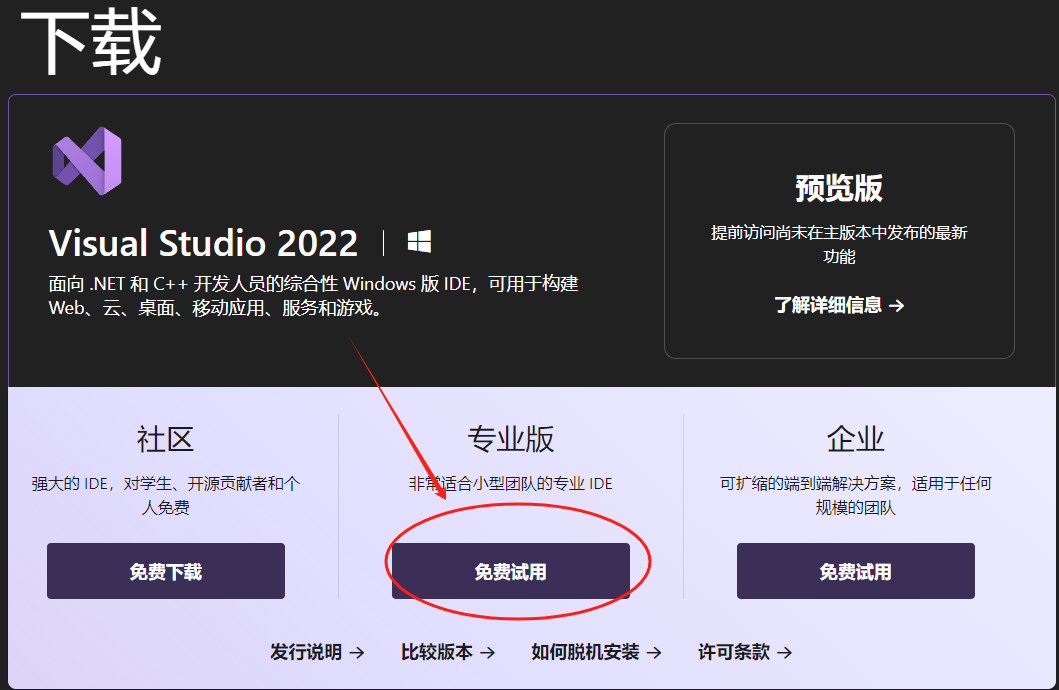Click 免费试用 button under 专业版
Image resolution: width=1059 pixels, height=690 pixels.
pyautogui.click(x=511, y=571)
